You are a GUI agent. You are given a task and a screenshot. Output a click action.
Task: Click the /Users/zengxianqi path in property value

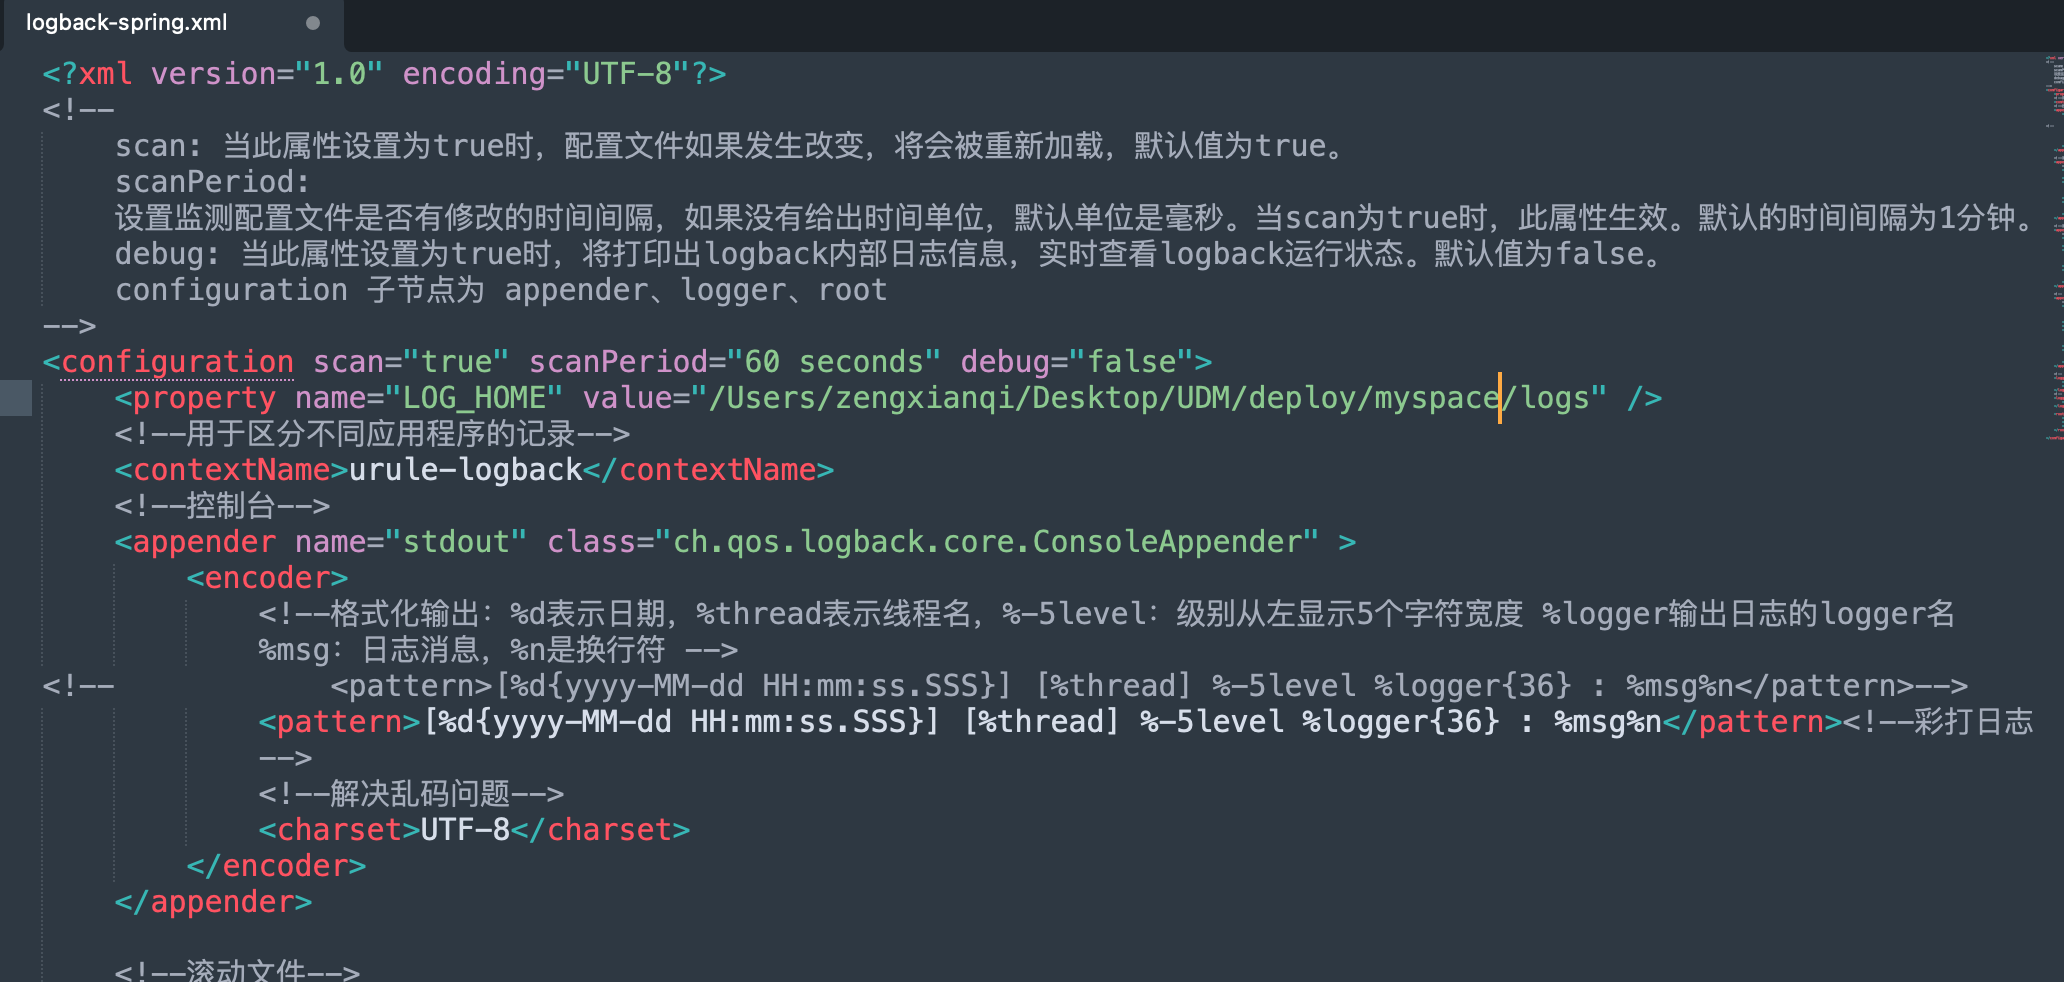click(860, 398)
